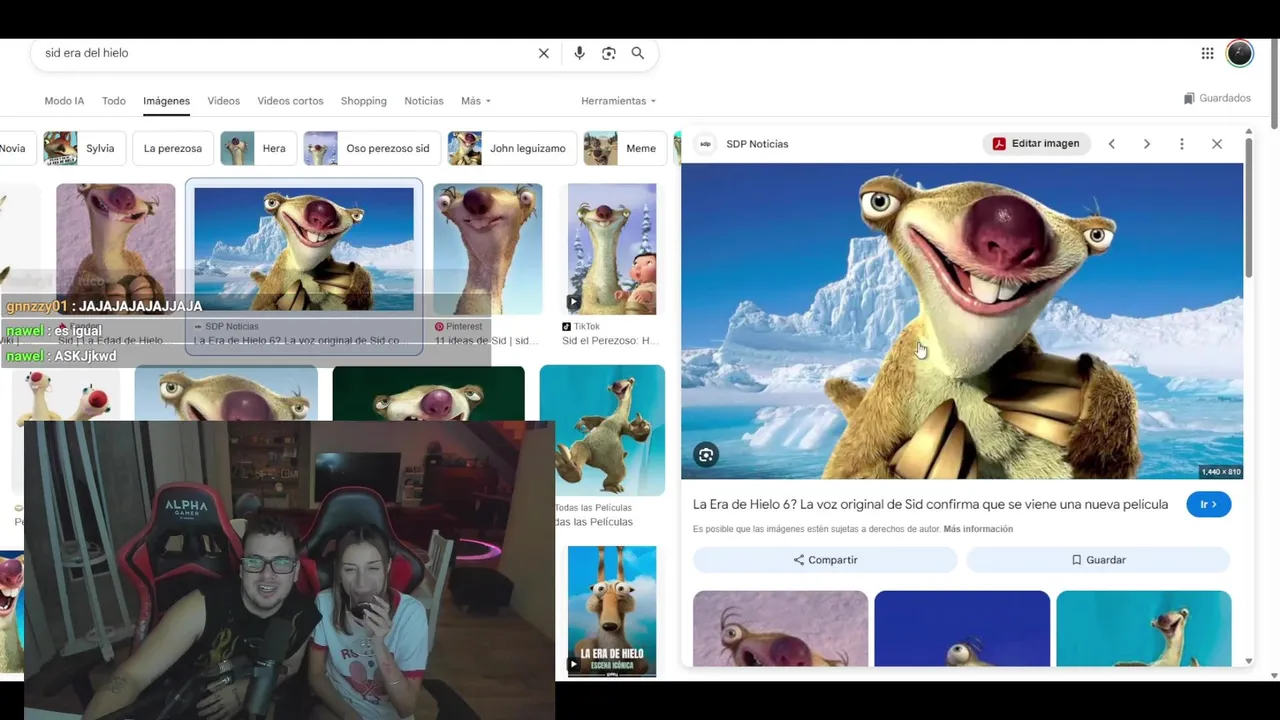This screenshot has width=1280, height=720.
Task: Open the TikTok Sid el Perezoso result
Action: coord(612,249)
